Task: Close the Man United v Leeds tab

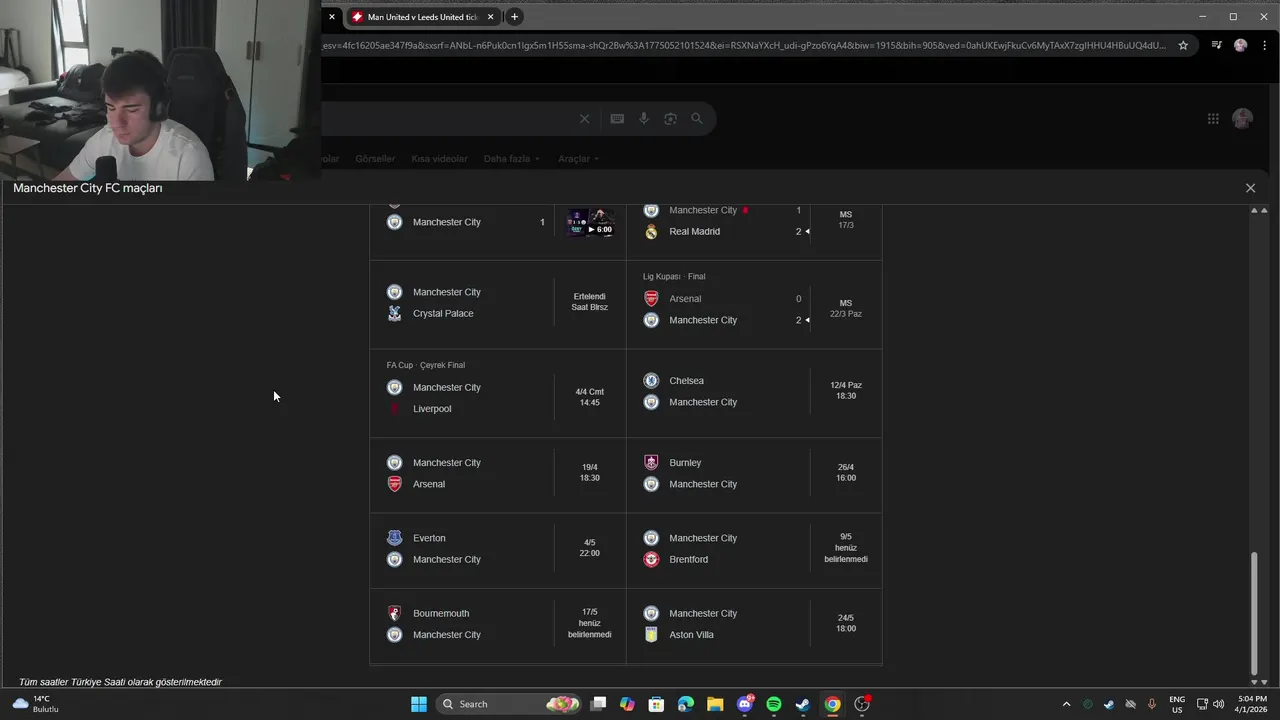Action: click(490, 17)
